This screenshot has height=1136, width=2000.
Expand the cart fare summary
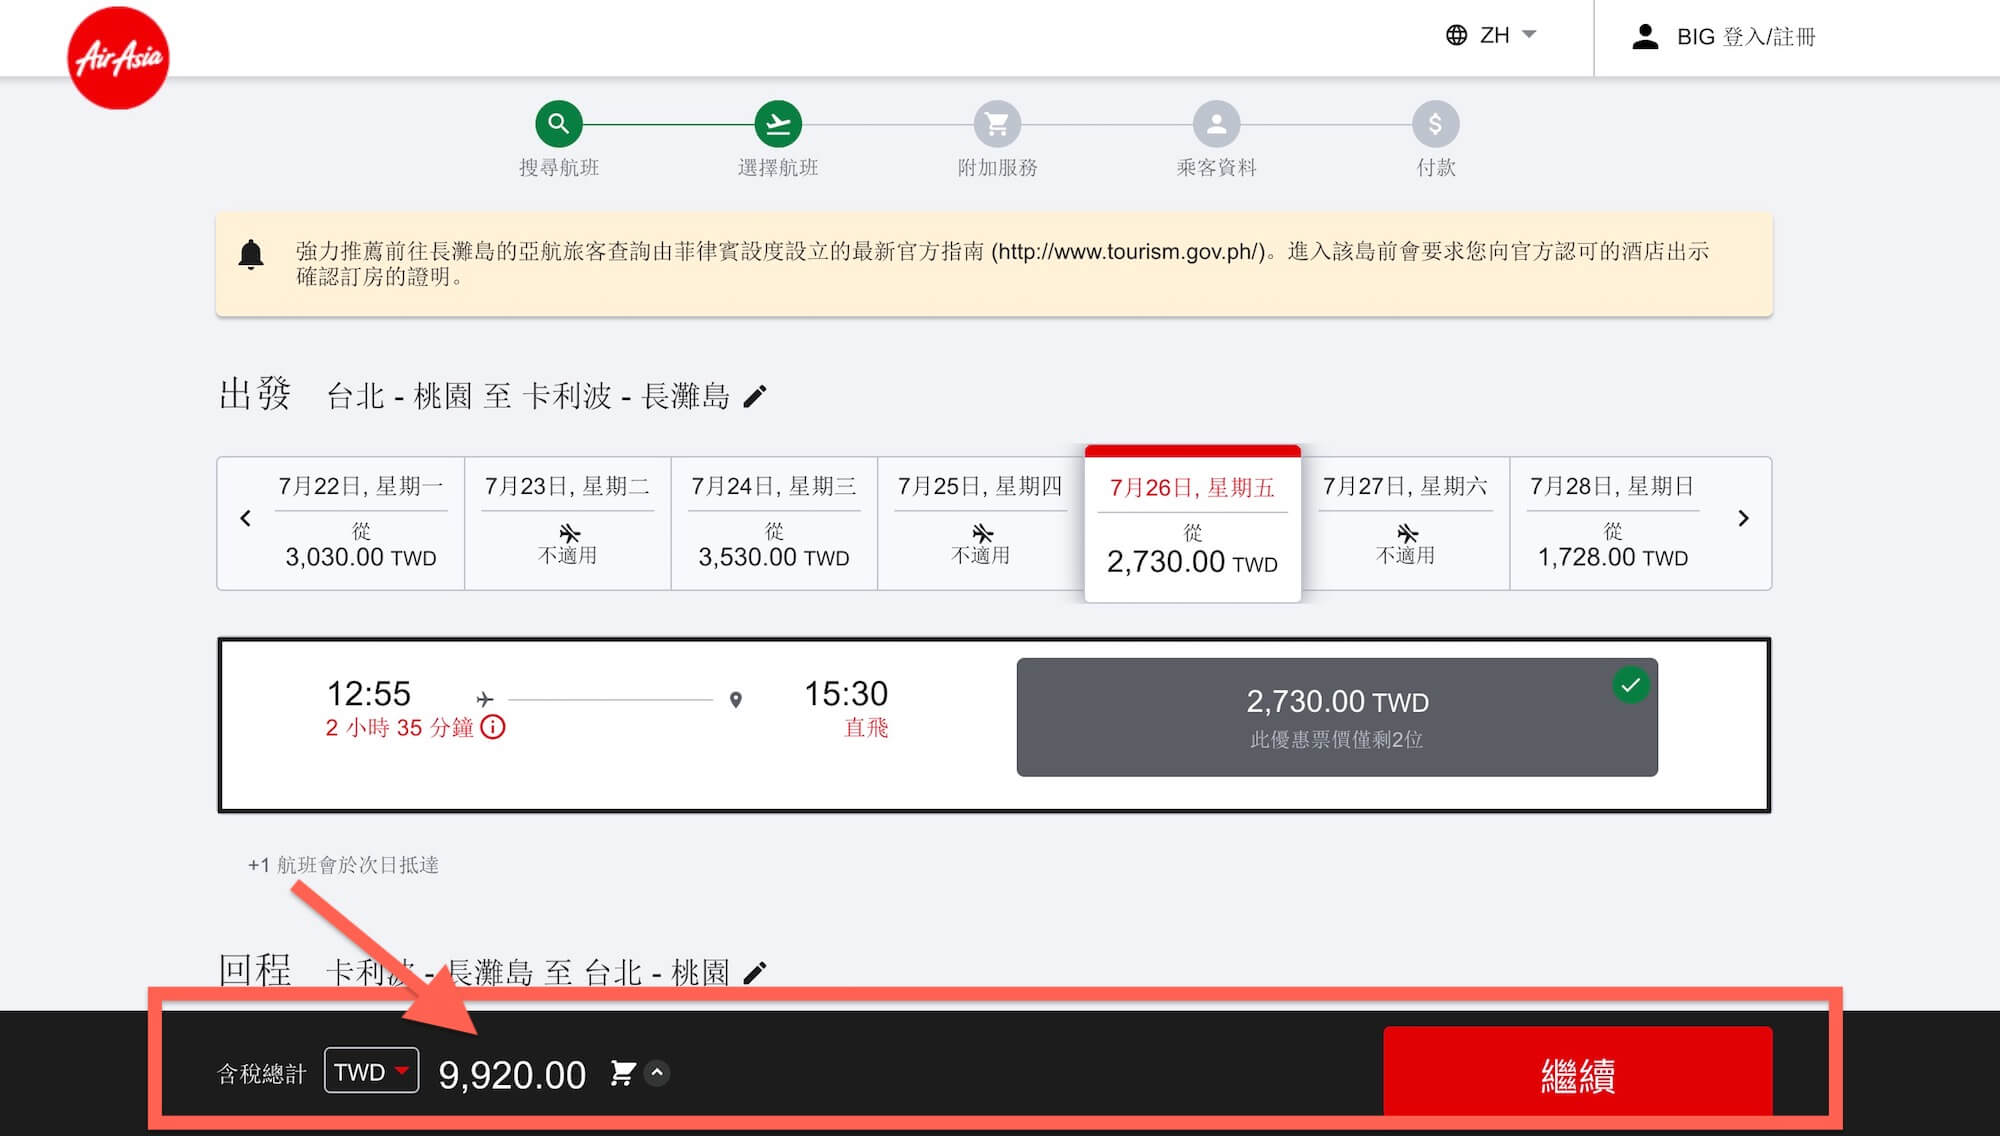[x=657, y=1073]
